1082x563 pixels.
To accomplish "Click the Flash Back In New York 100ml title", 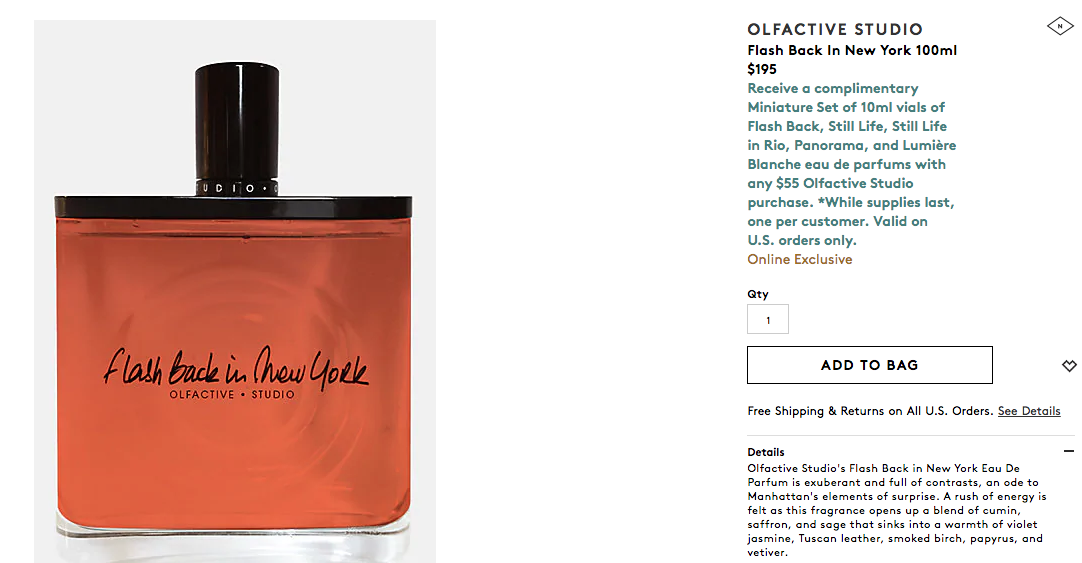I will [852, 50].
